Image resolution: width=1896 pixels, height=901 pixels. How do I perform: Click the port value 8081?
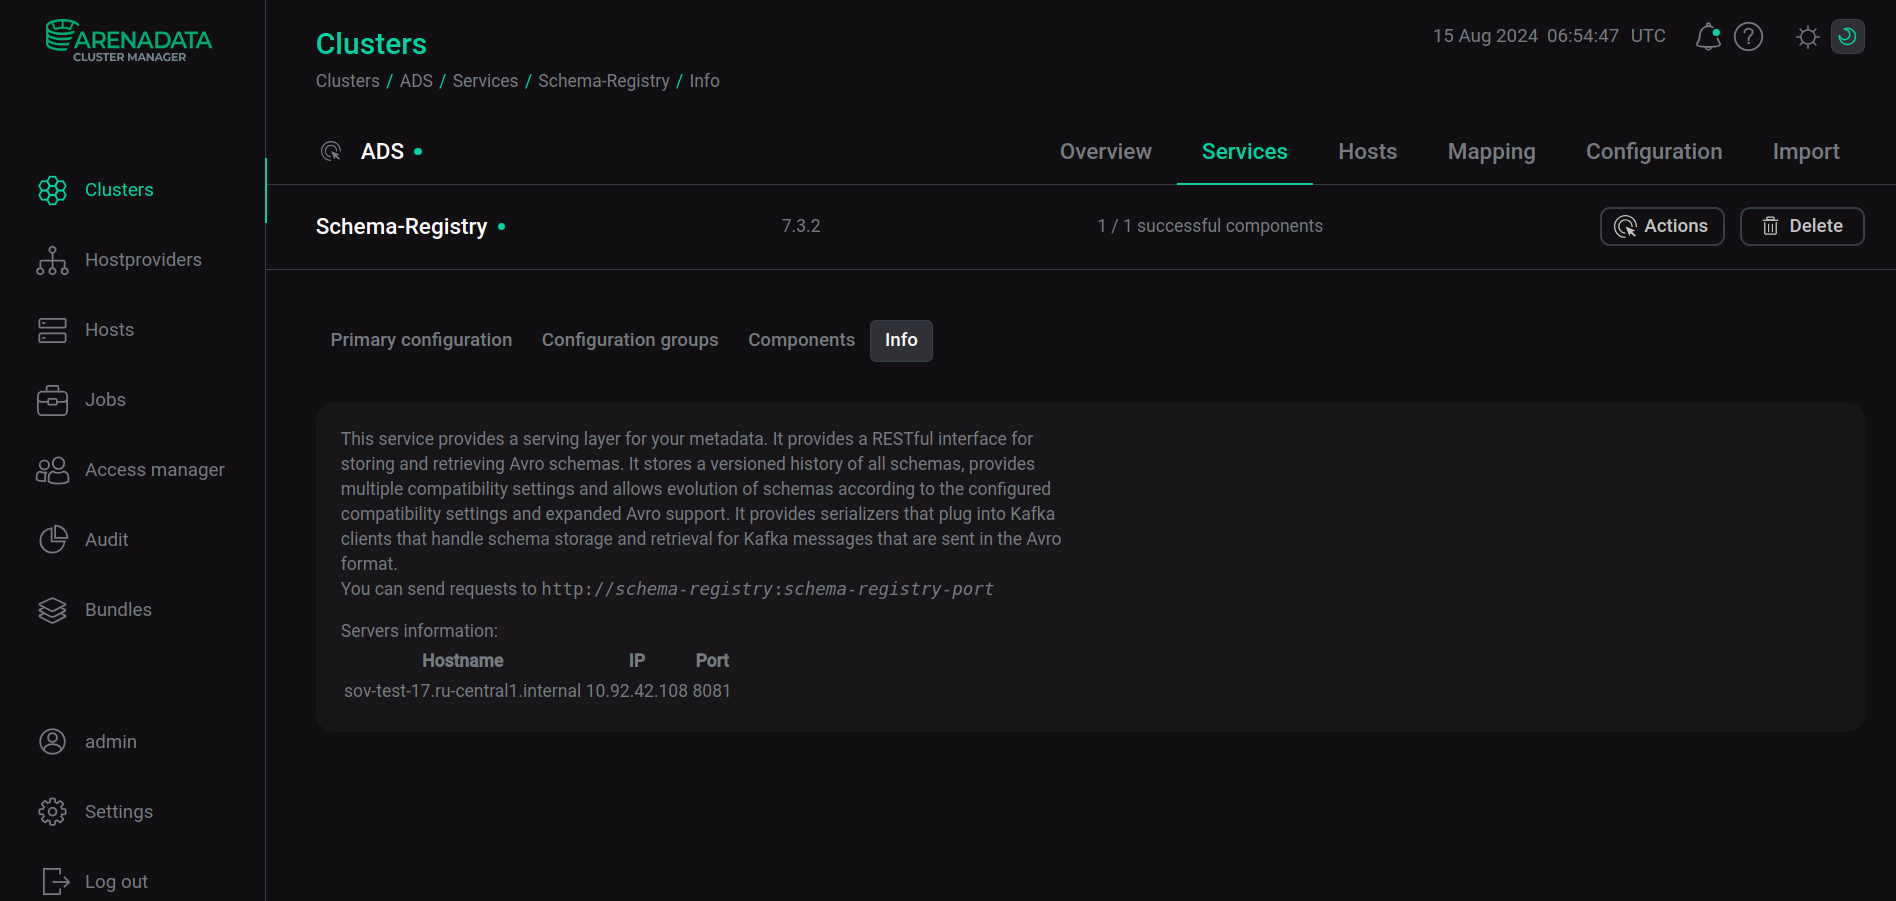[x=712, y=691]
